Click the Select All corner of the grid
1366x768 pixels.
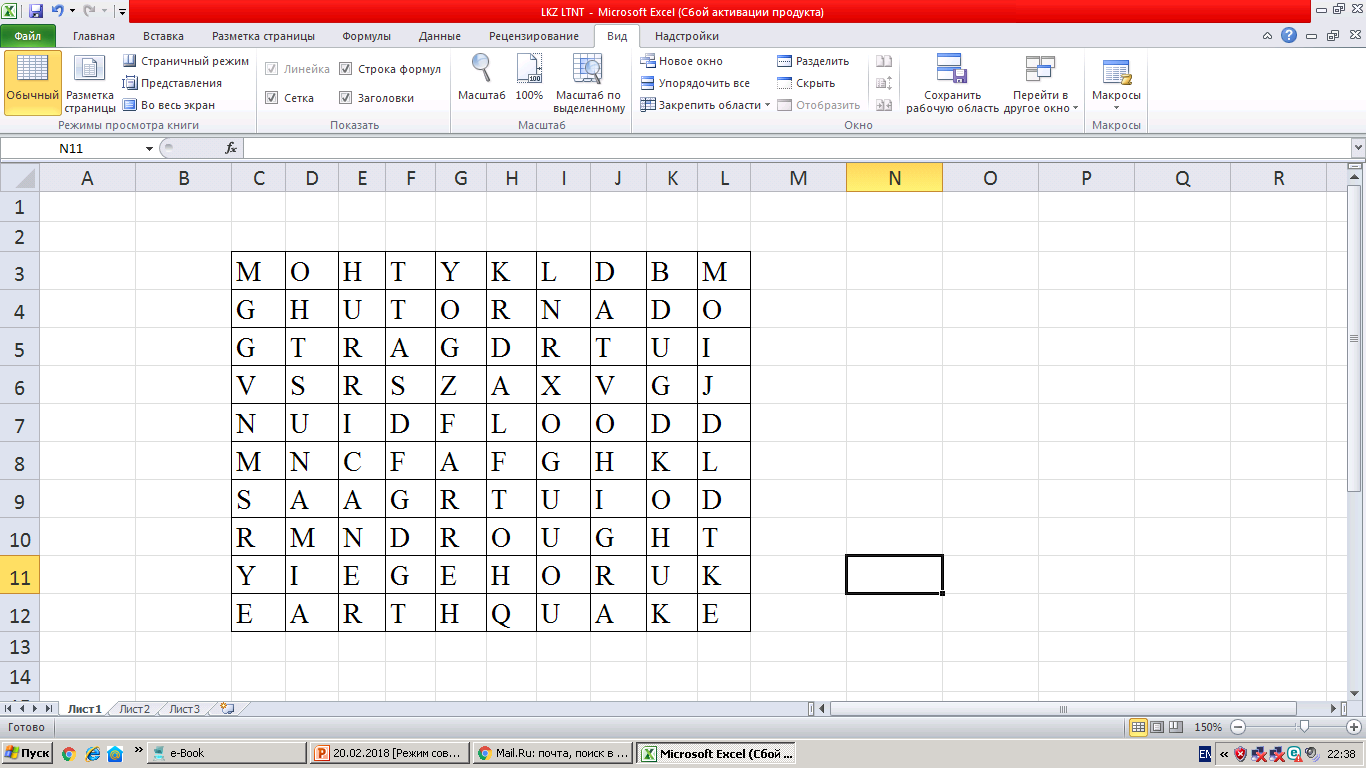click(x=19, y=178)
